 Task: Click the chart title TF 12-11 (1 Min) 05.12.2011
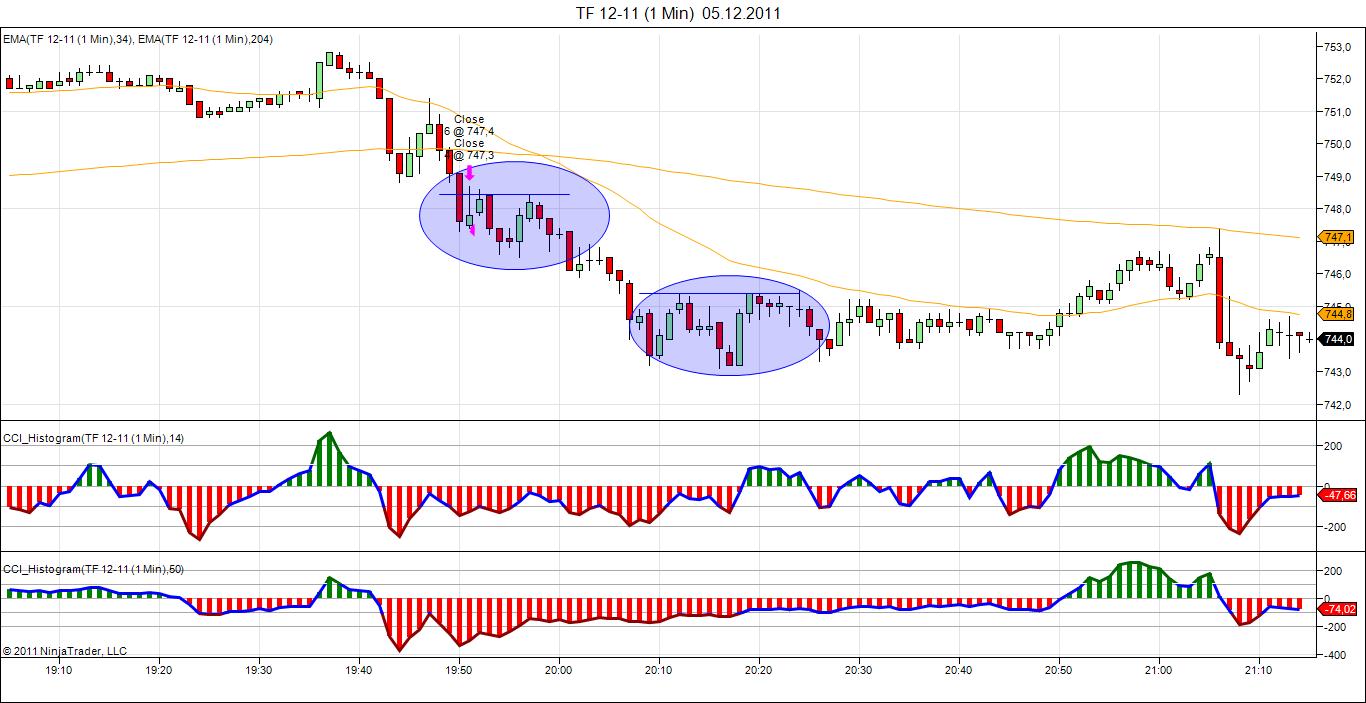coord(678,13)
